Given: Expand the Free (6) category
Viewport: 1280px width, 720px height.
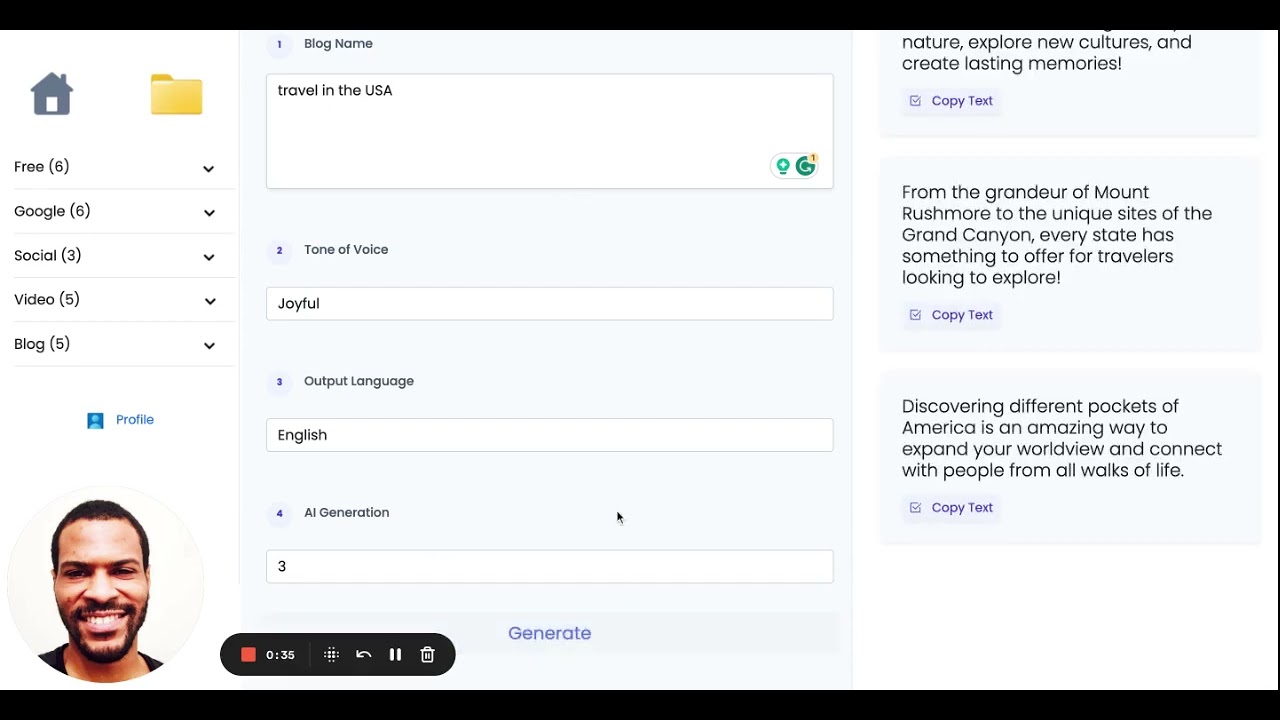Looking at the screenshot, I should (x=116, y=167).
